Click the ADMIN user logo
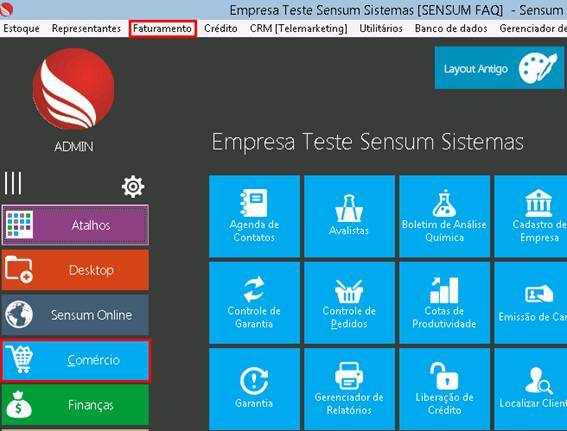Viewport: 567px width, 431px height. pos(74,89)
